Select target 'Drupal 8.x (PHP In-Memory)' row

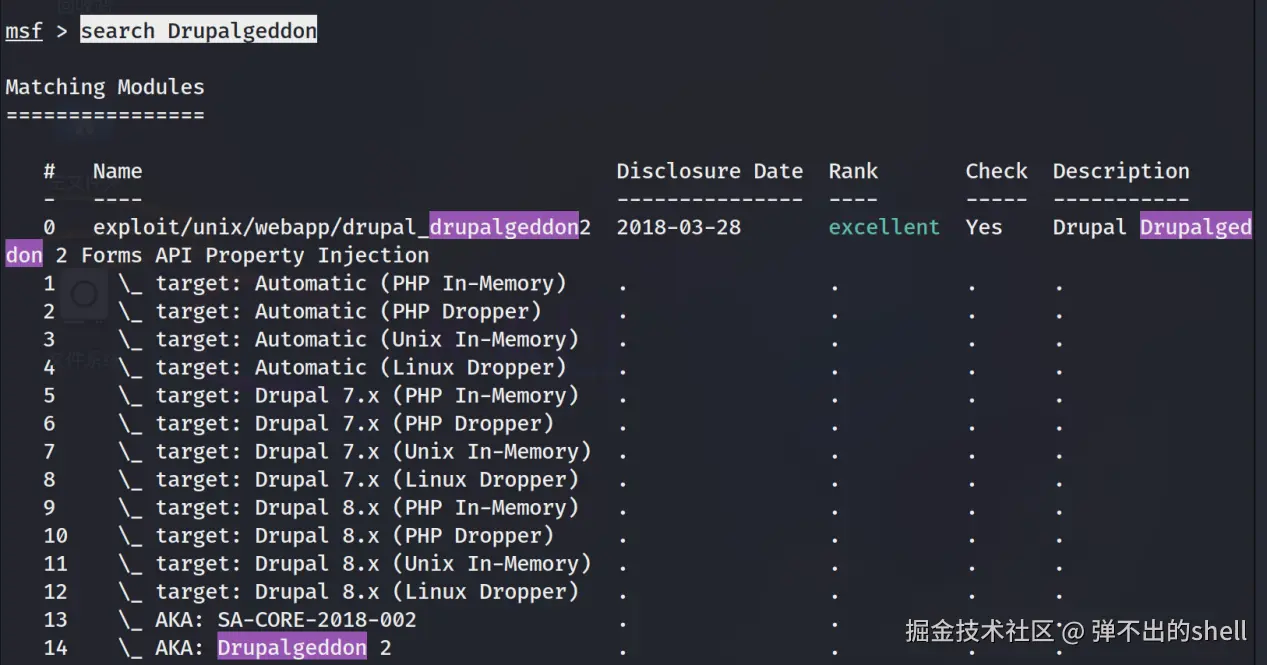coord(366,507)
